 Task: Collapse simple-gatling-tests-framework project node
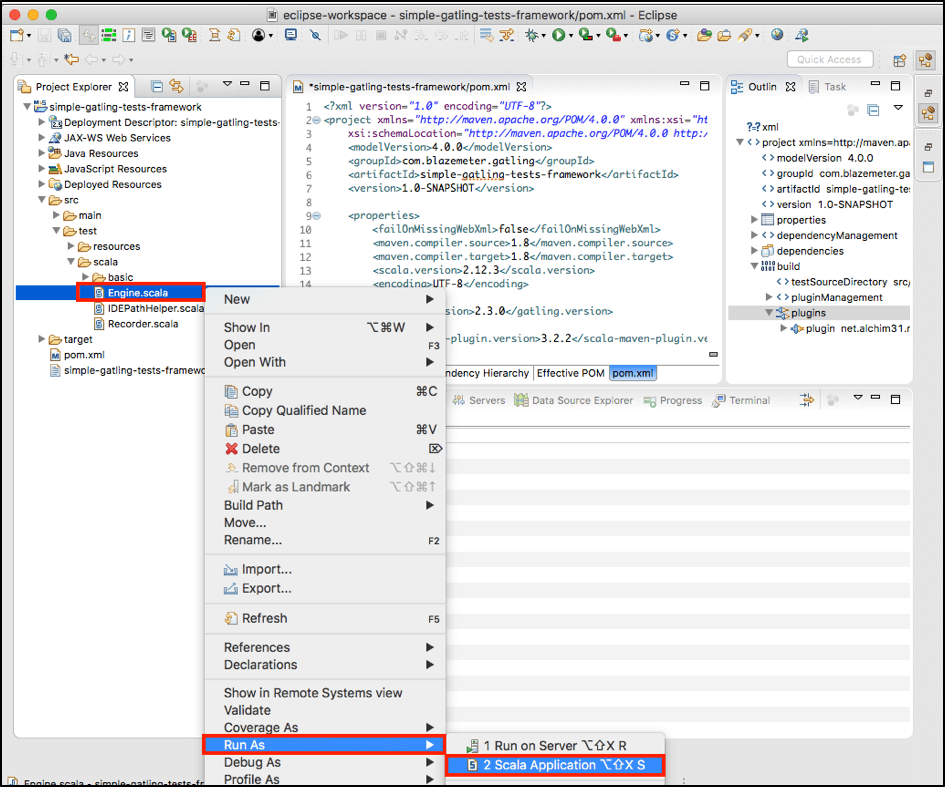pos(27,107)
